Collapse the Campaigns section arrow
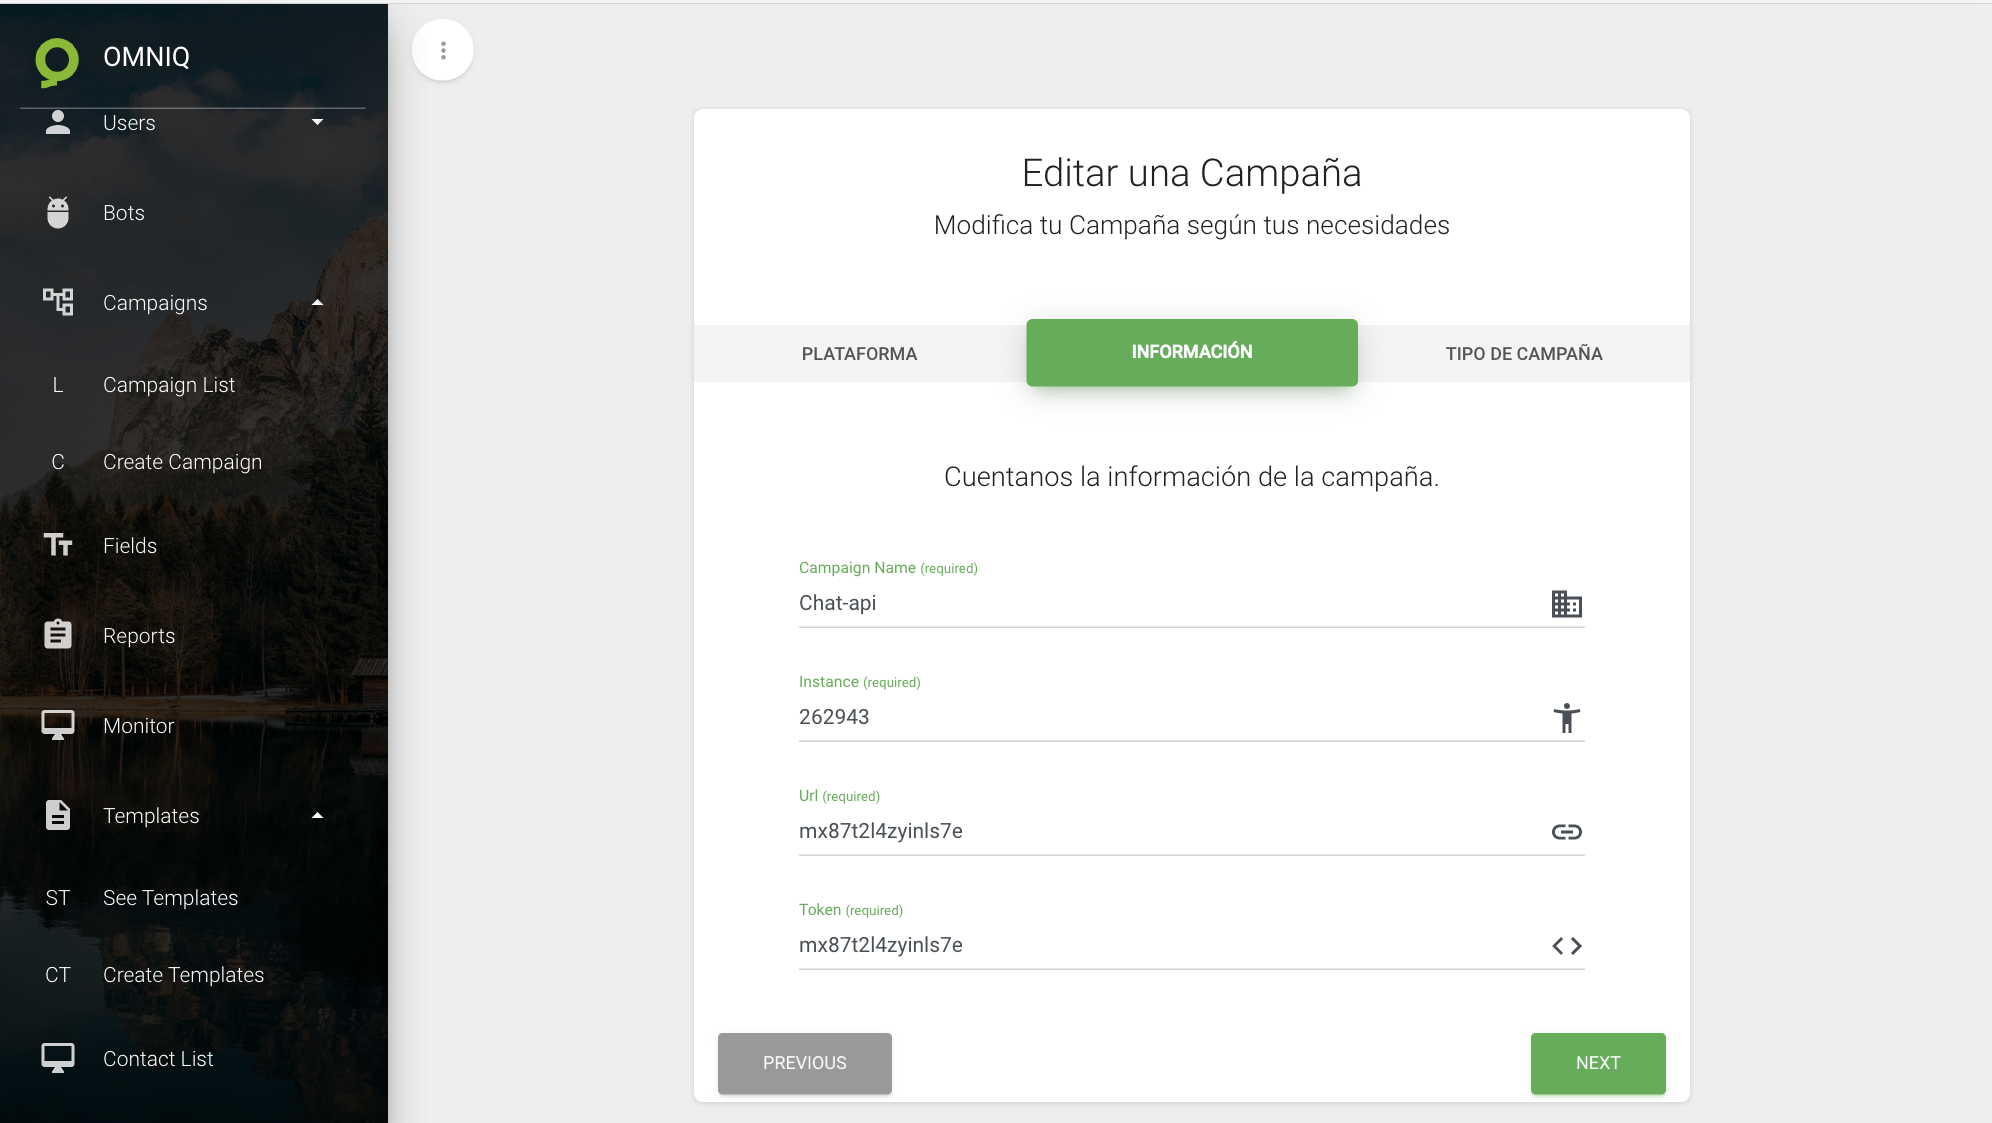Viewport: 1992px width, 1123px height. pos(317,302)
